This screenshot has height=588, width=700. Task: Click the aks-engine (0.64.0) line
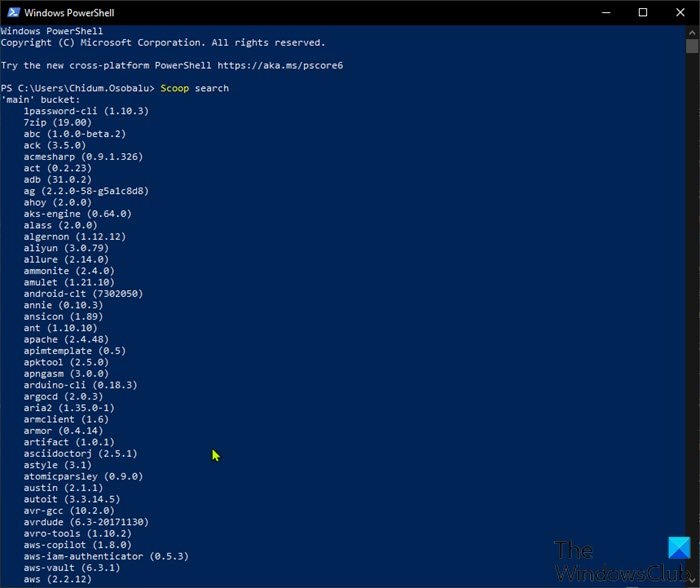tap(78, 214)
